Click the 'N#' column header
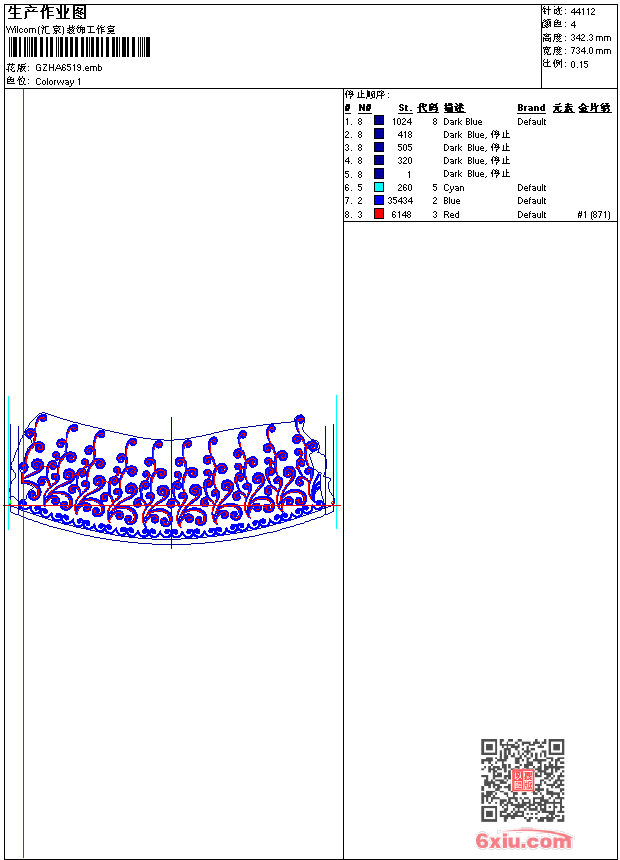Viewport: 620px width, 860px height. click(x=365, y=108)
